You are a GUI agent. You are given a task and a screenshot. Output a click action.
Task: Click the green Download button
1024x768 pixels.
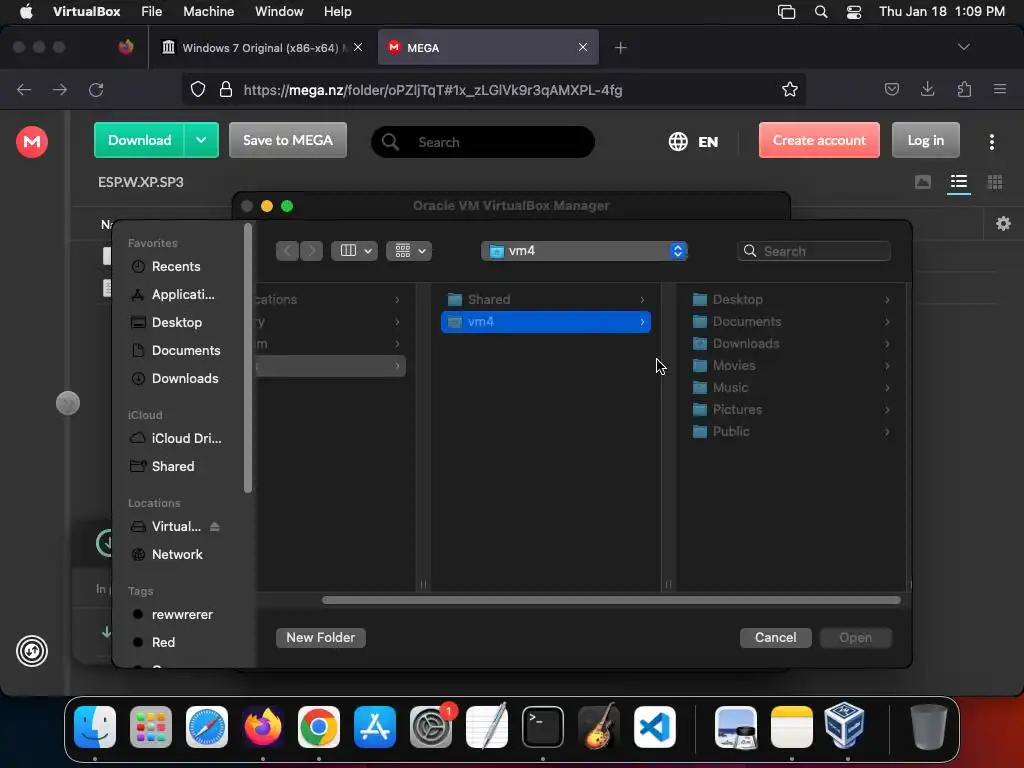pyautogui.click(x=139, y=140)
